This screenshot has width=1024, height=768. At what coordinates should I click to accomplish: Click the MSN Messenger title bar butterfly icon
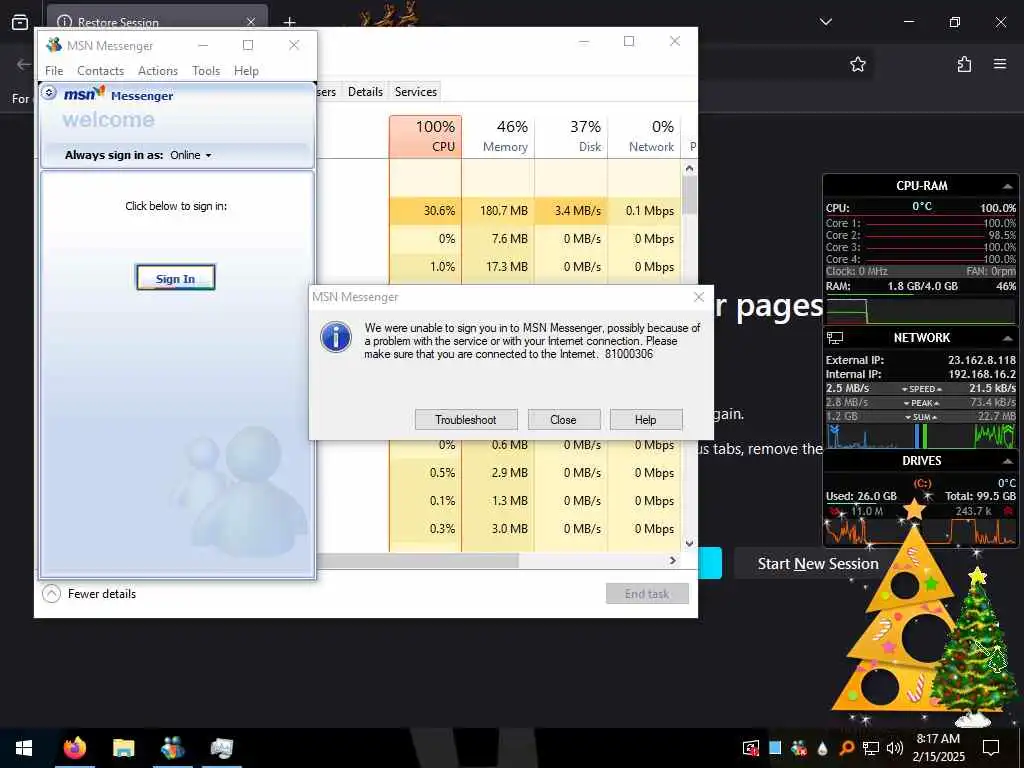(54, 45)
